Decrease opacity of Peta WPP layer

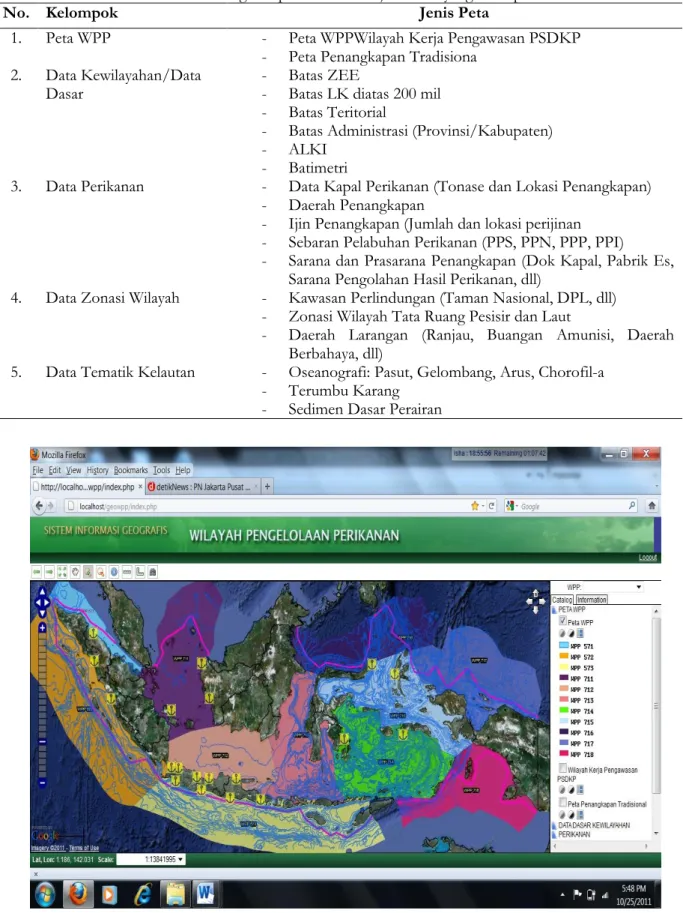tap(562, 634)
